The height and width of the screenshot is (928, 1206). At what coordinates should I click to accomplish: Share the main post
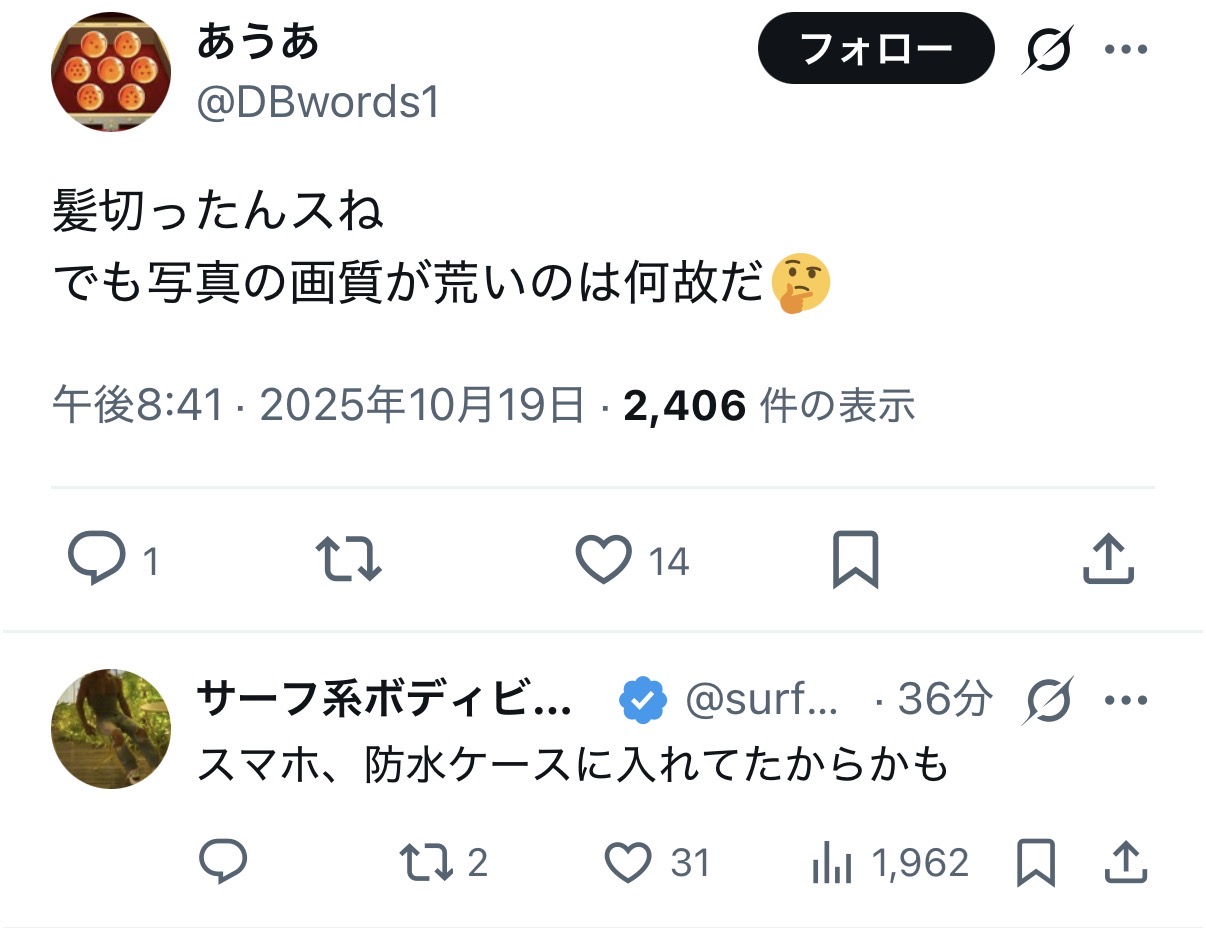(1109, 560)
